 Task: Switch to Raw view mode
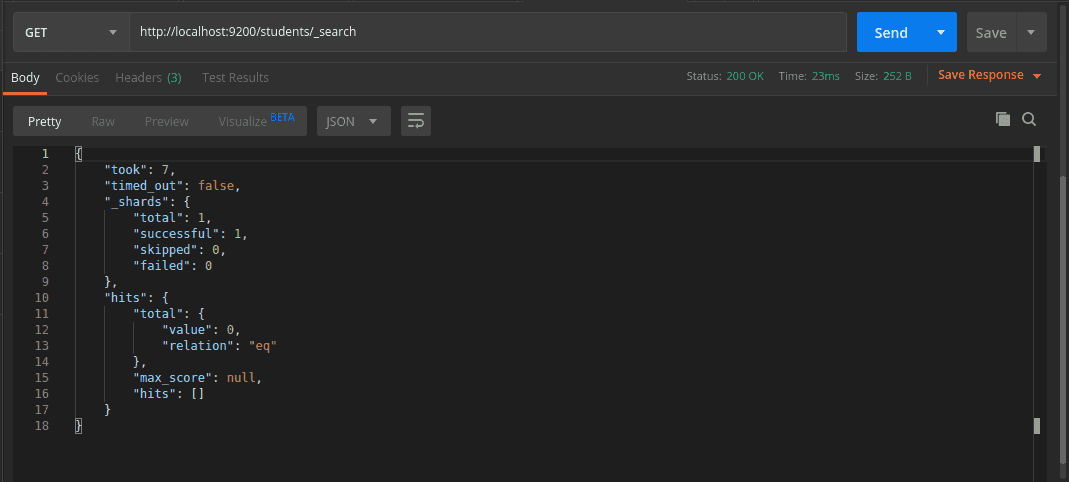point(103,121)
